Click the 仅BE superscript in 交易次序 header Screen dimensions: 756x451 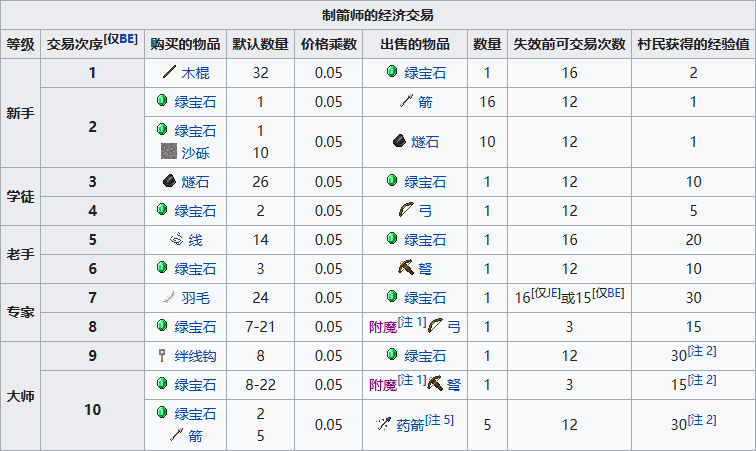120,39
